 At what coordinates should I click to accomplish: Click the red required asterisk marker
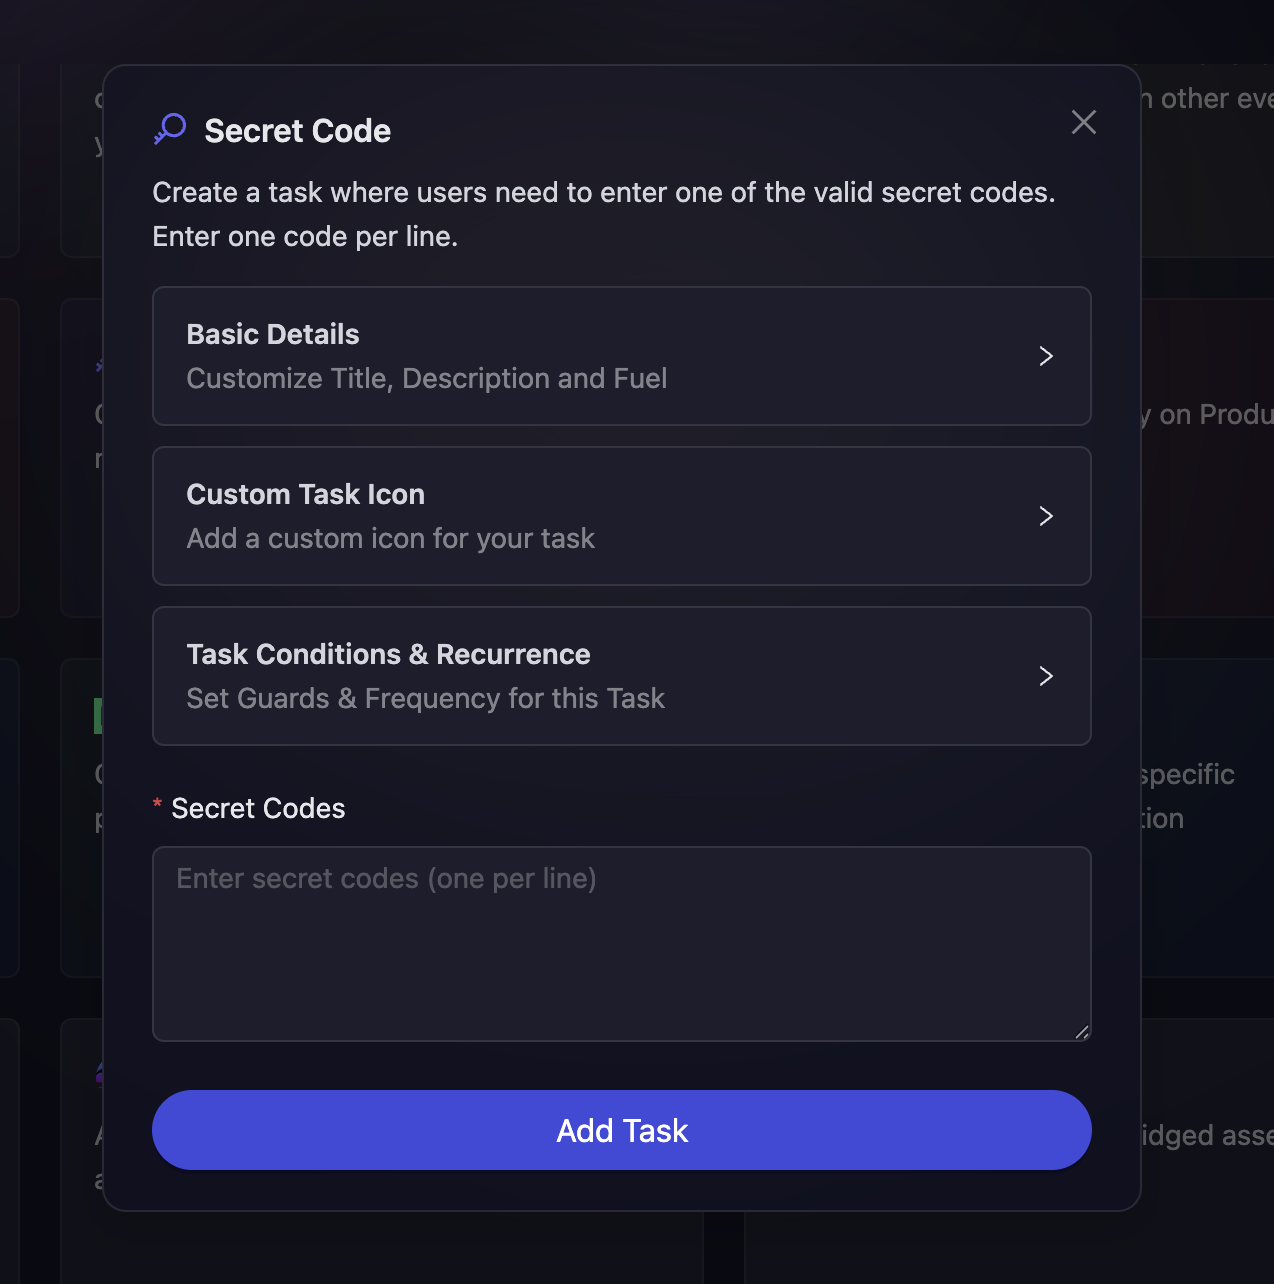point(157,805)
